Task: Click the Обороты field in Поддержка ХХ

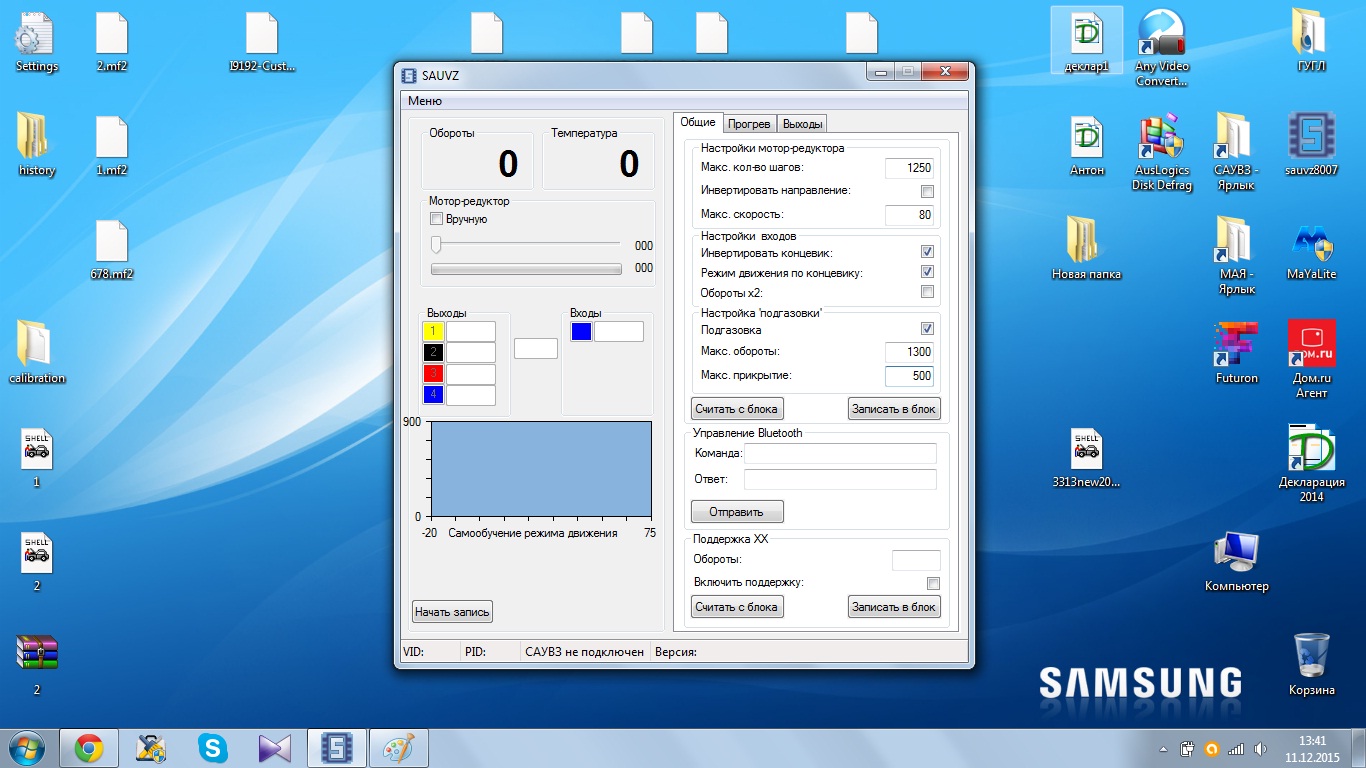Action: tap(916, 560)
